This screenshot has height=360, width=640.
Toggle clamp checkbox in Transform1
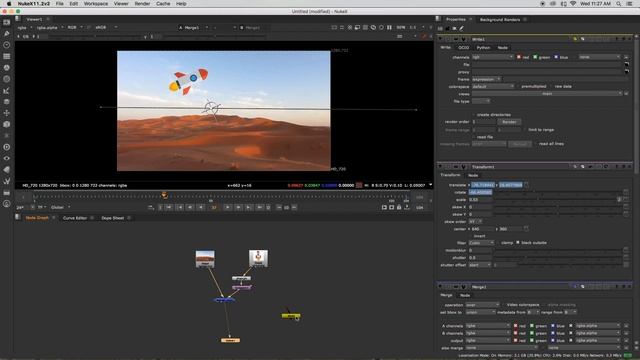(498, 242)
